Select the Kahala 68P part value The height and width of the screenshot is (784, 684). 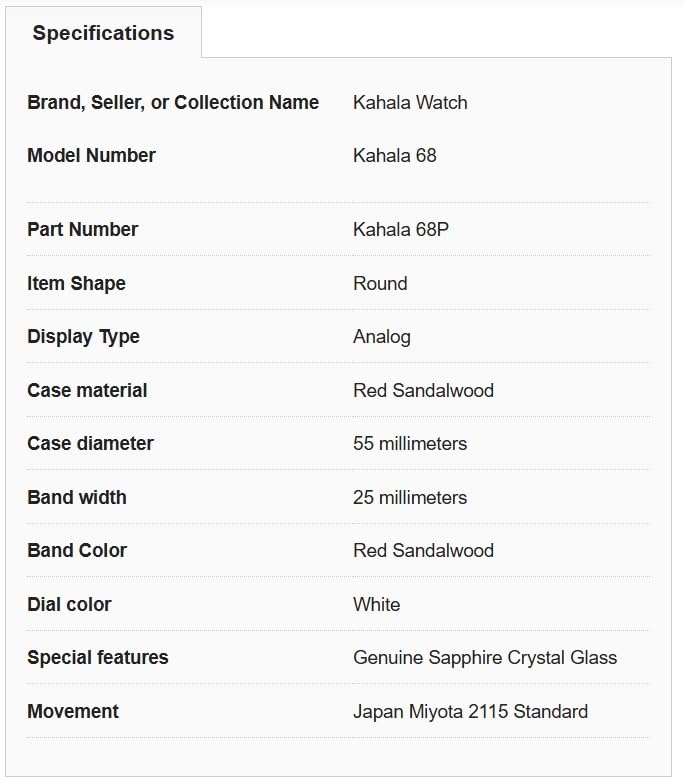pyautogui.click(x=401, y=229)
